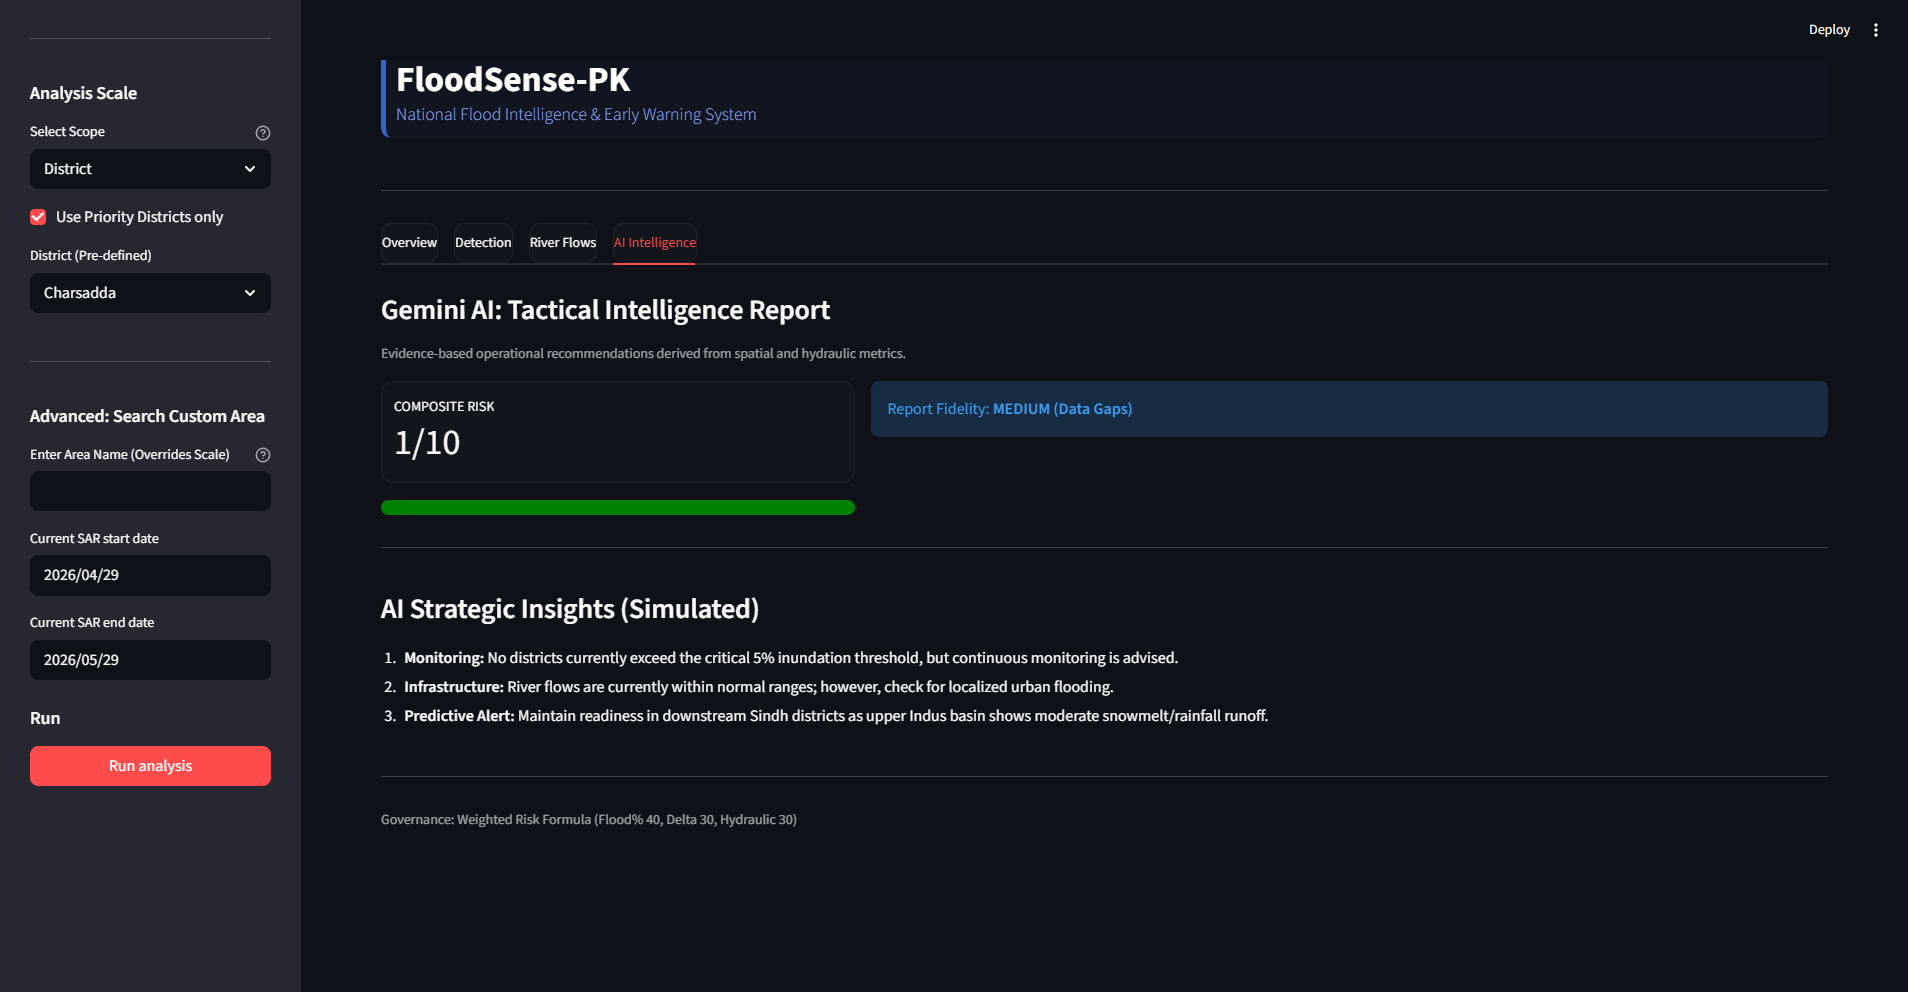Click the Gemini AI Tactical Intelligence Report heading

pyautogui.click(x=605, y=310)
